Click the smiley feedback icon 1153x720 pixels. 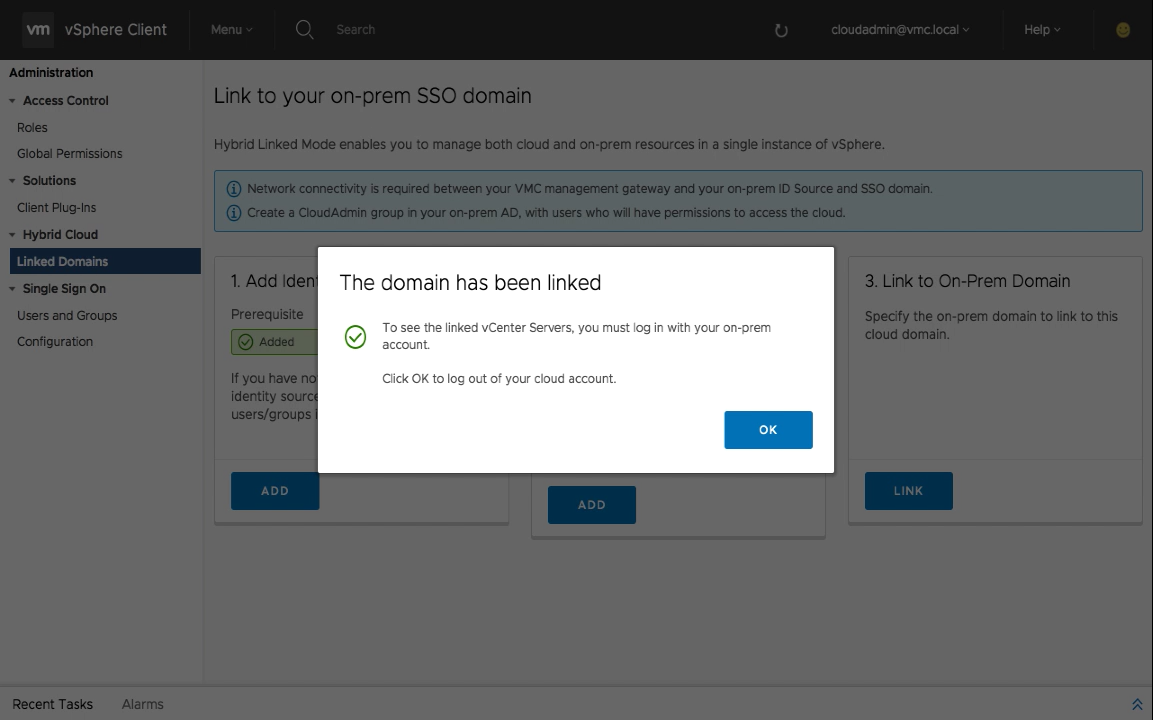point(1123,30)
